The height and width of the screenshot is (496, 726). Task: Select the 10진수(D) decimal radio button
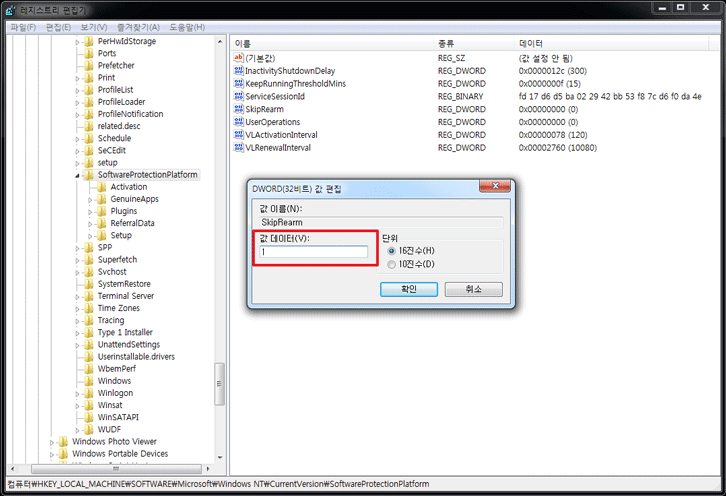tap(391, 264)
